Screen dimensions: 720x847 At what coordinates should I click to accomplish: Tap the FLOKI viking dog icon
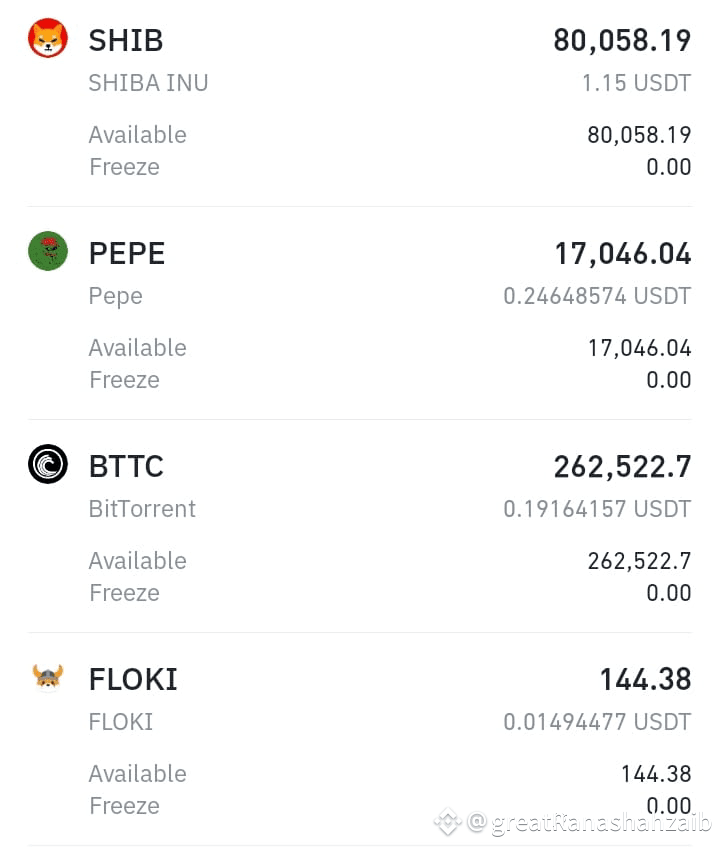[x=48, y=677]
